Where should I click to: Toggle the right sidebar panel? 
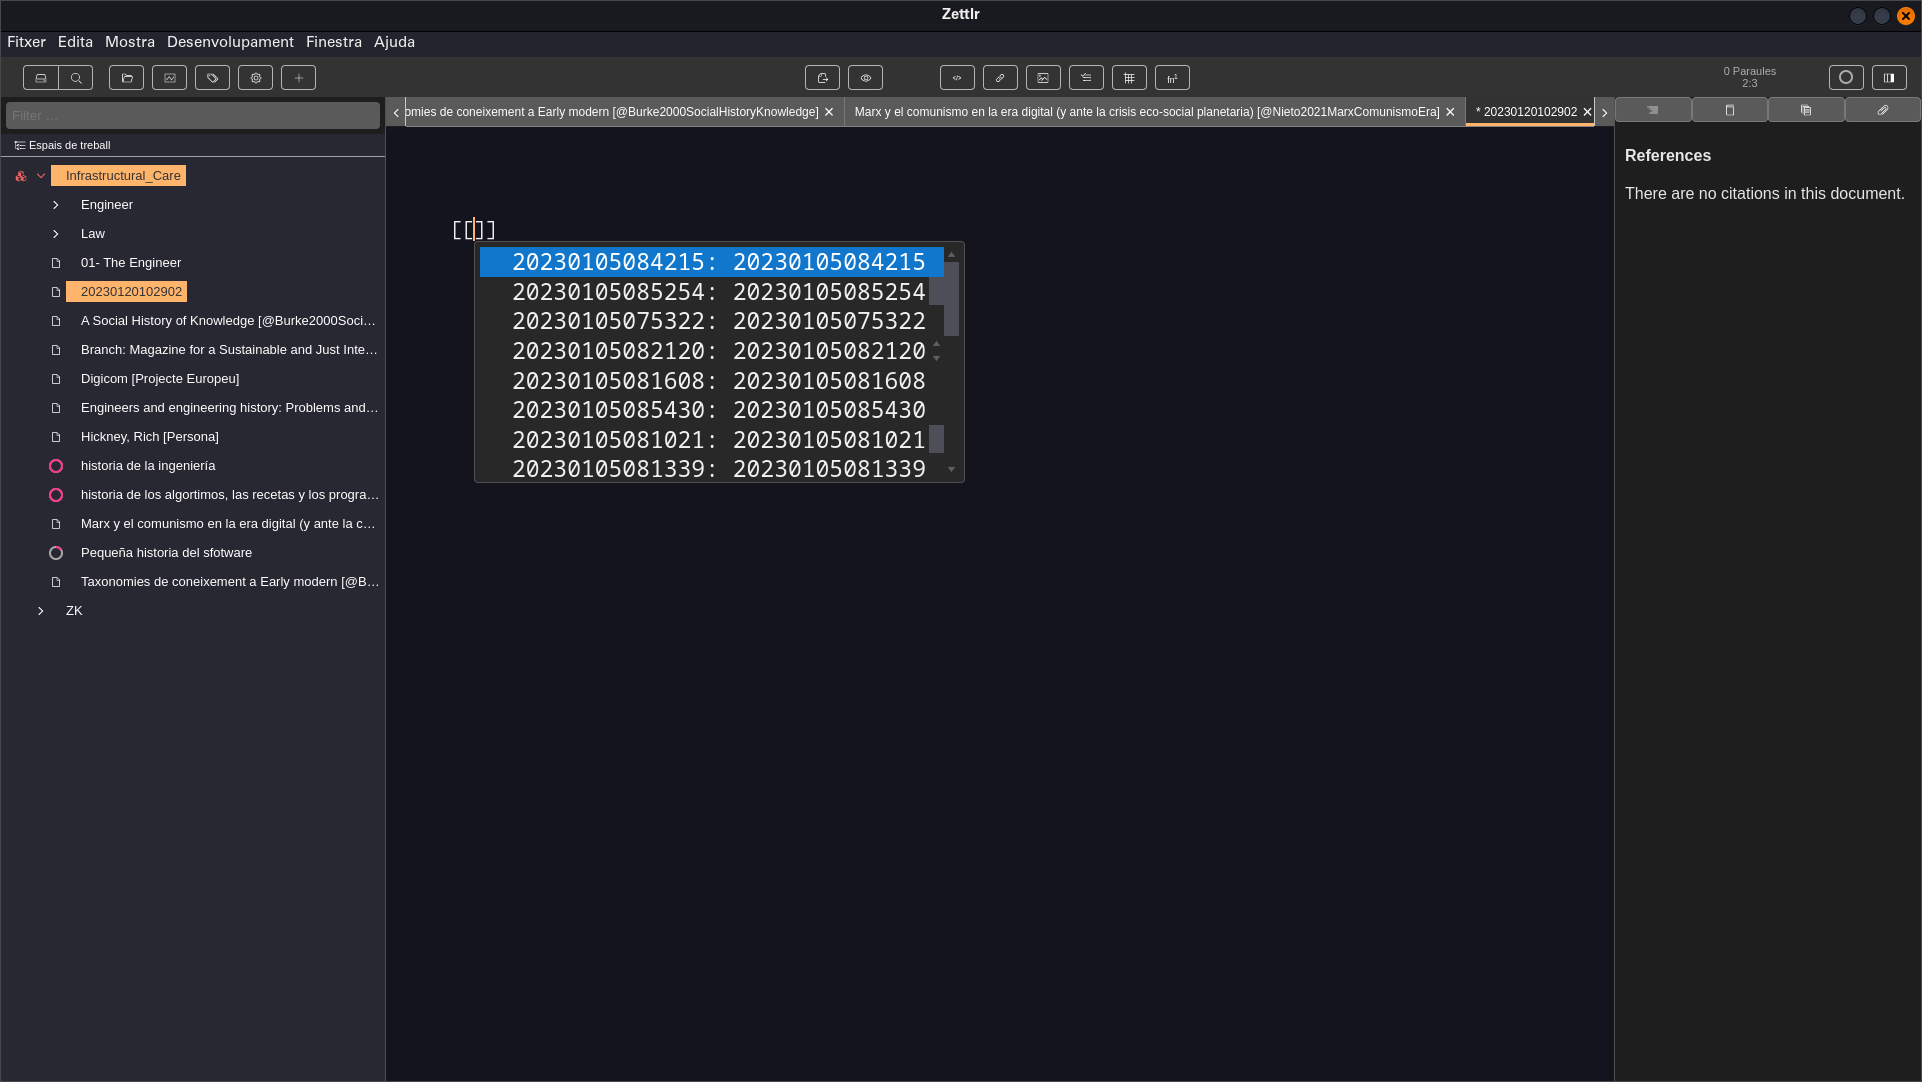click(x=1889, y=77)
